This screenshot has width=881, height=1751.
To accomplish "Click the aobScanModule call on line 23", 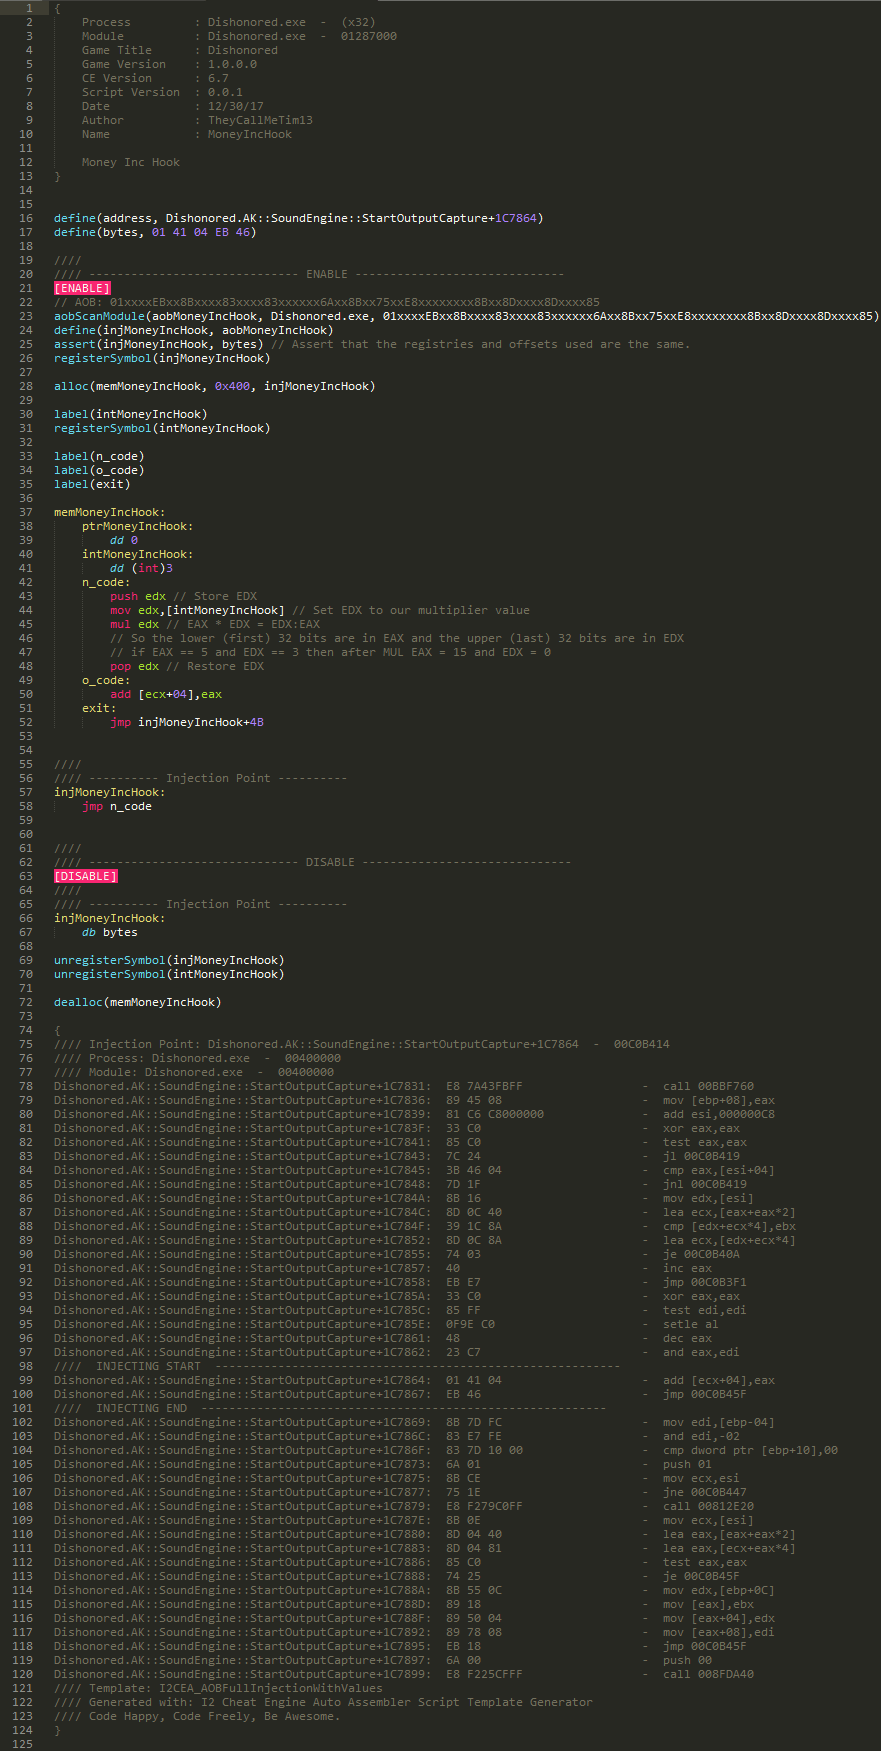I will tap(466, 316).
